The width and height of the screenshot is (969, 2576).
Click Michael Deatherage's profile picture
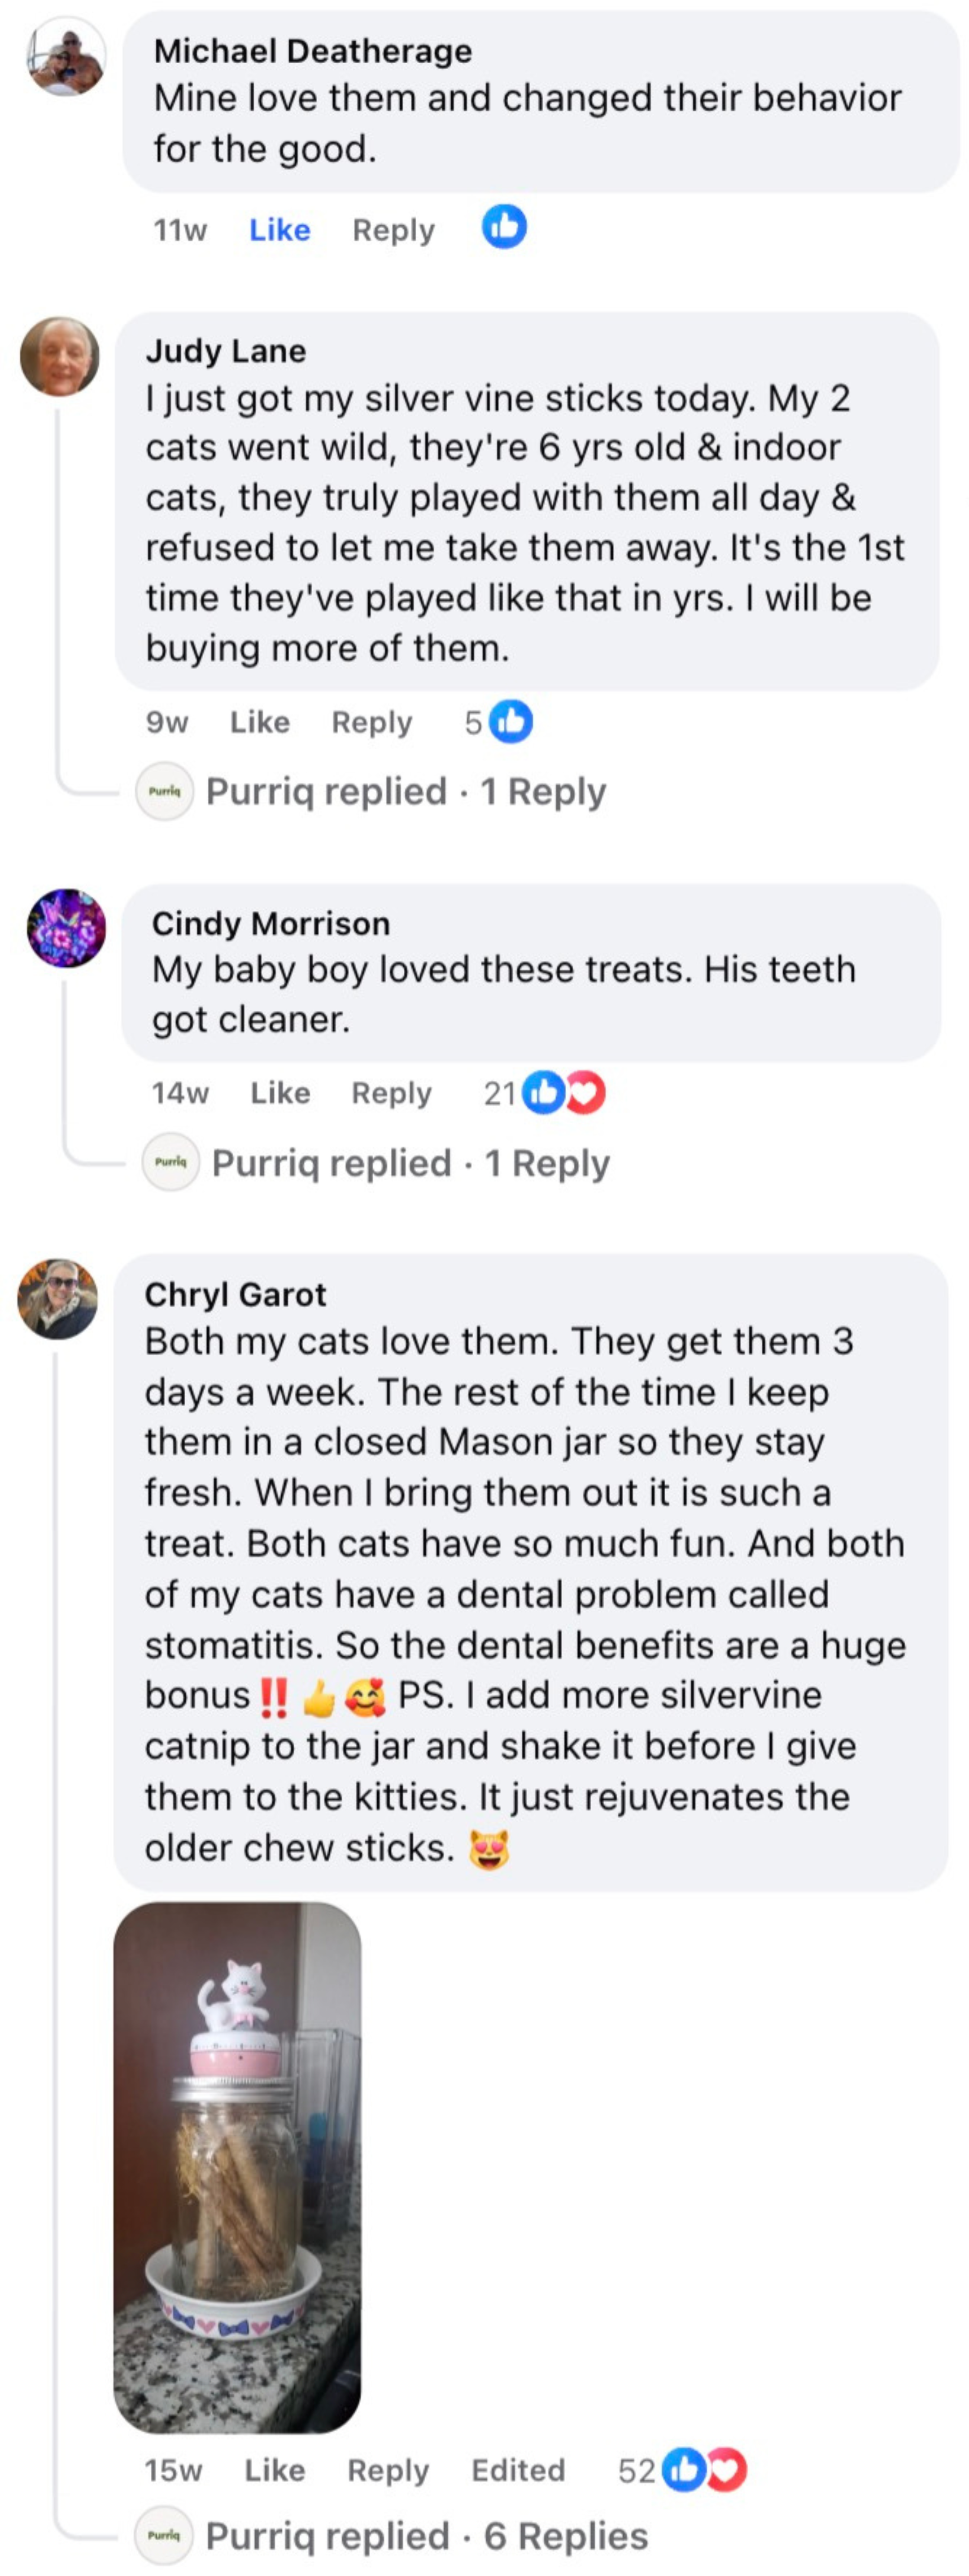66,57
